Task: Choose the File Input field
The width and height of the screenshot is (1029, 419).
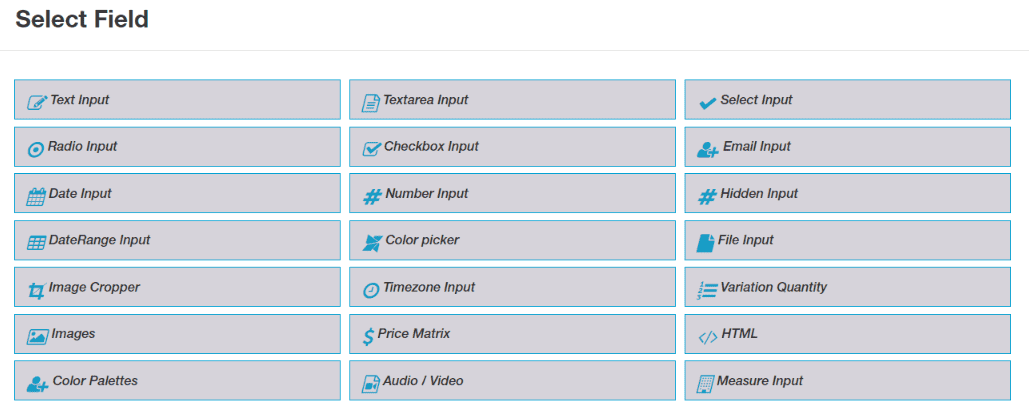Action: point(847,241)
